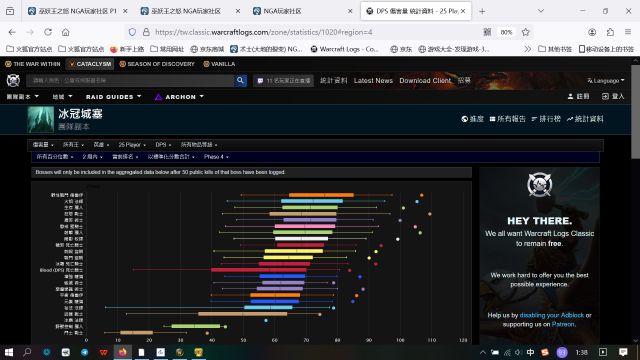Switch to Season of Discovery tab
Image resolution: width=640 pixels, height=360 pixels.
point(157,64)
